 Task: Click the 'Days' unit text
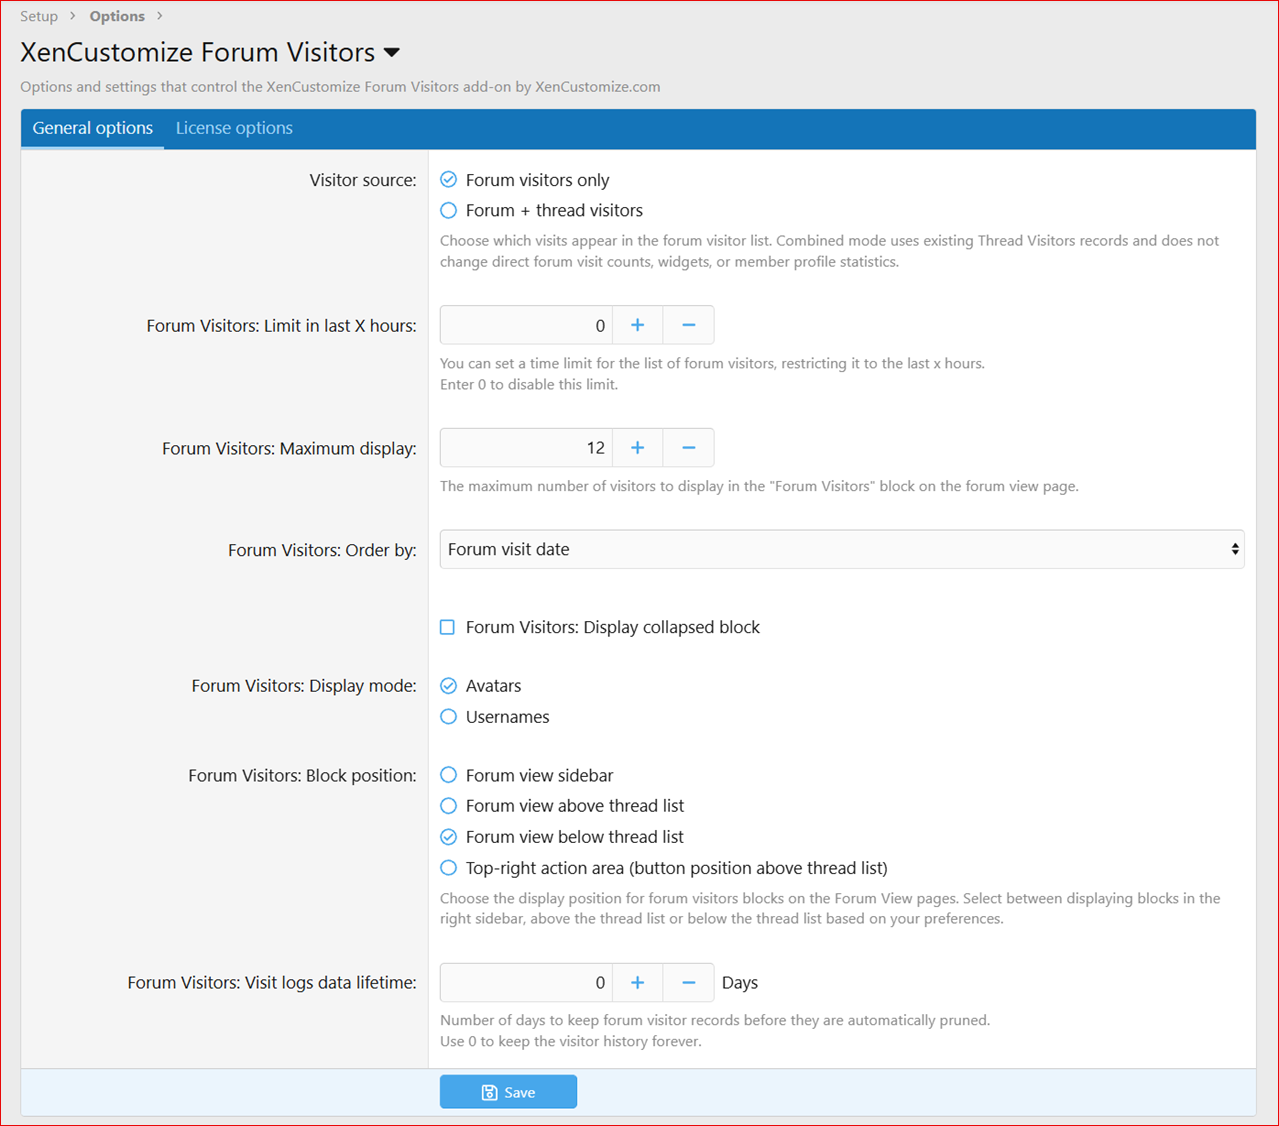(x=740, y=983)
